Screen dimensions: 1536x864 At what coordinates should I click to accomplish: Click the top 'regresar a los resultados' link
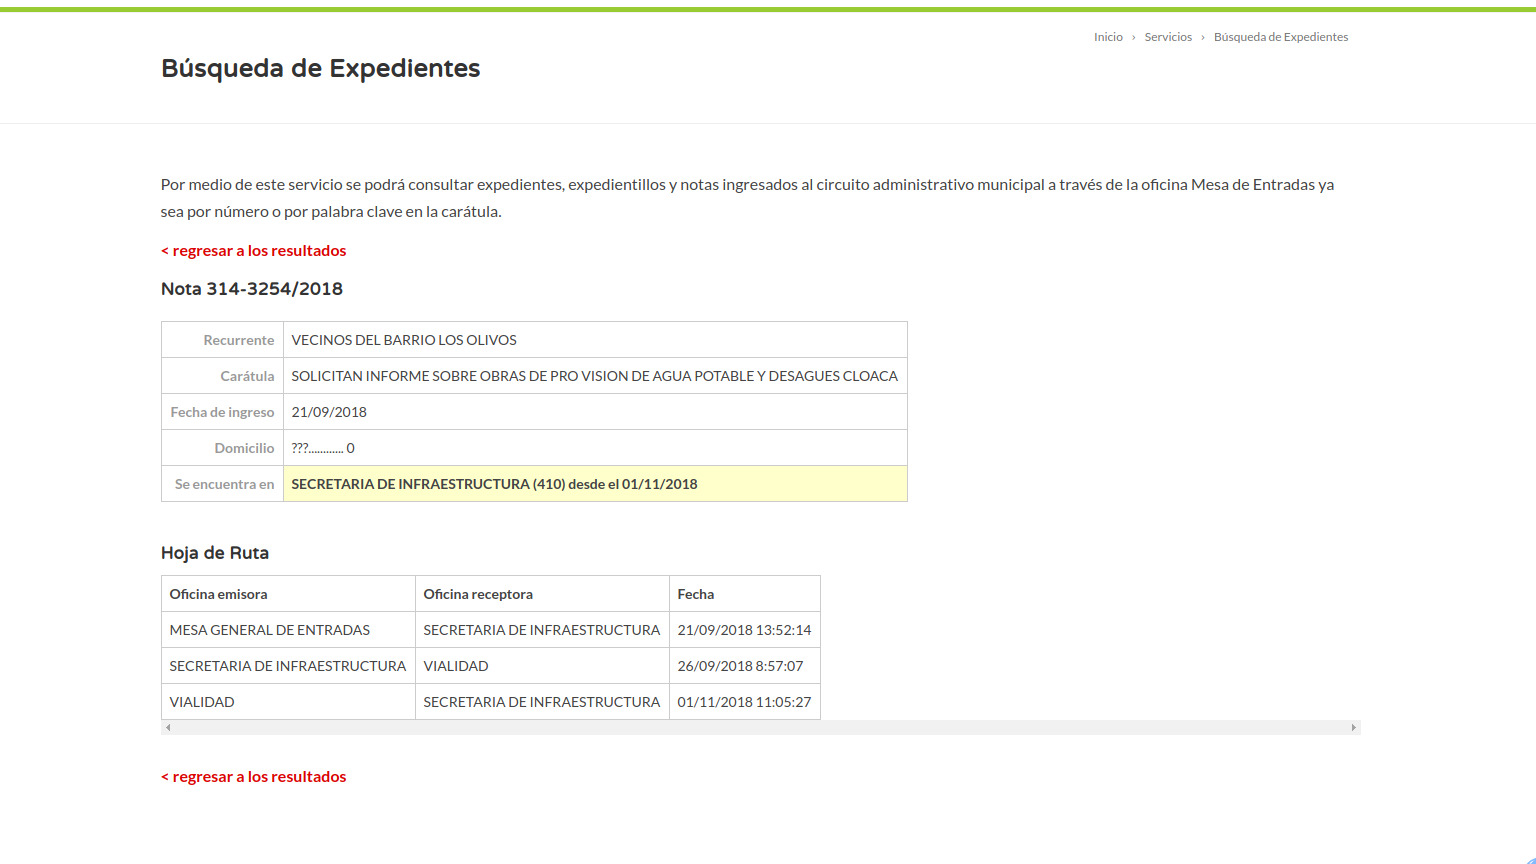click(x=254, y=251)
